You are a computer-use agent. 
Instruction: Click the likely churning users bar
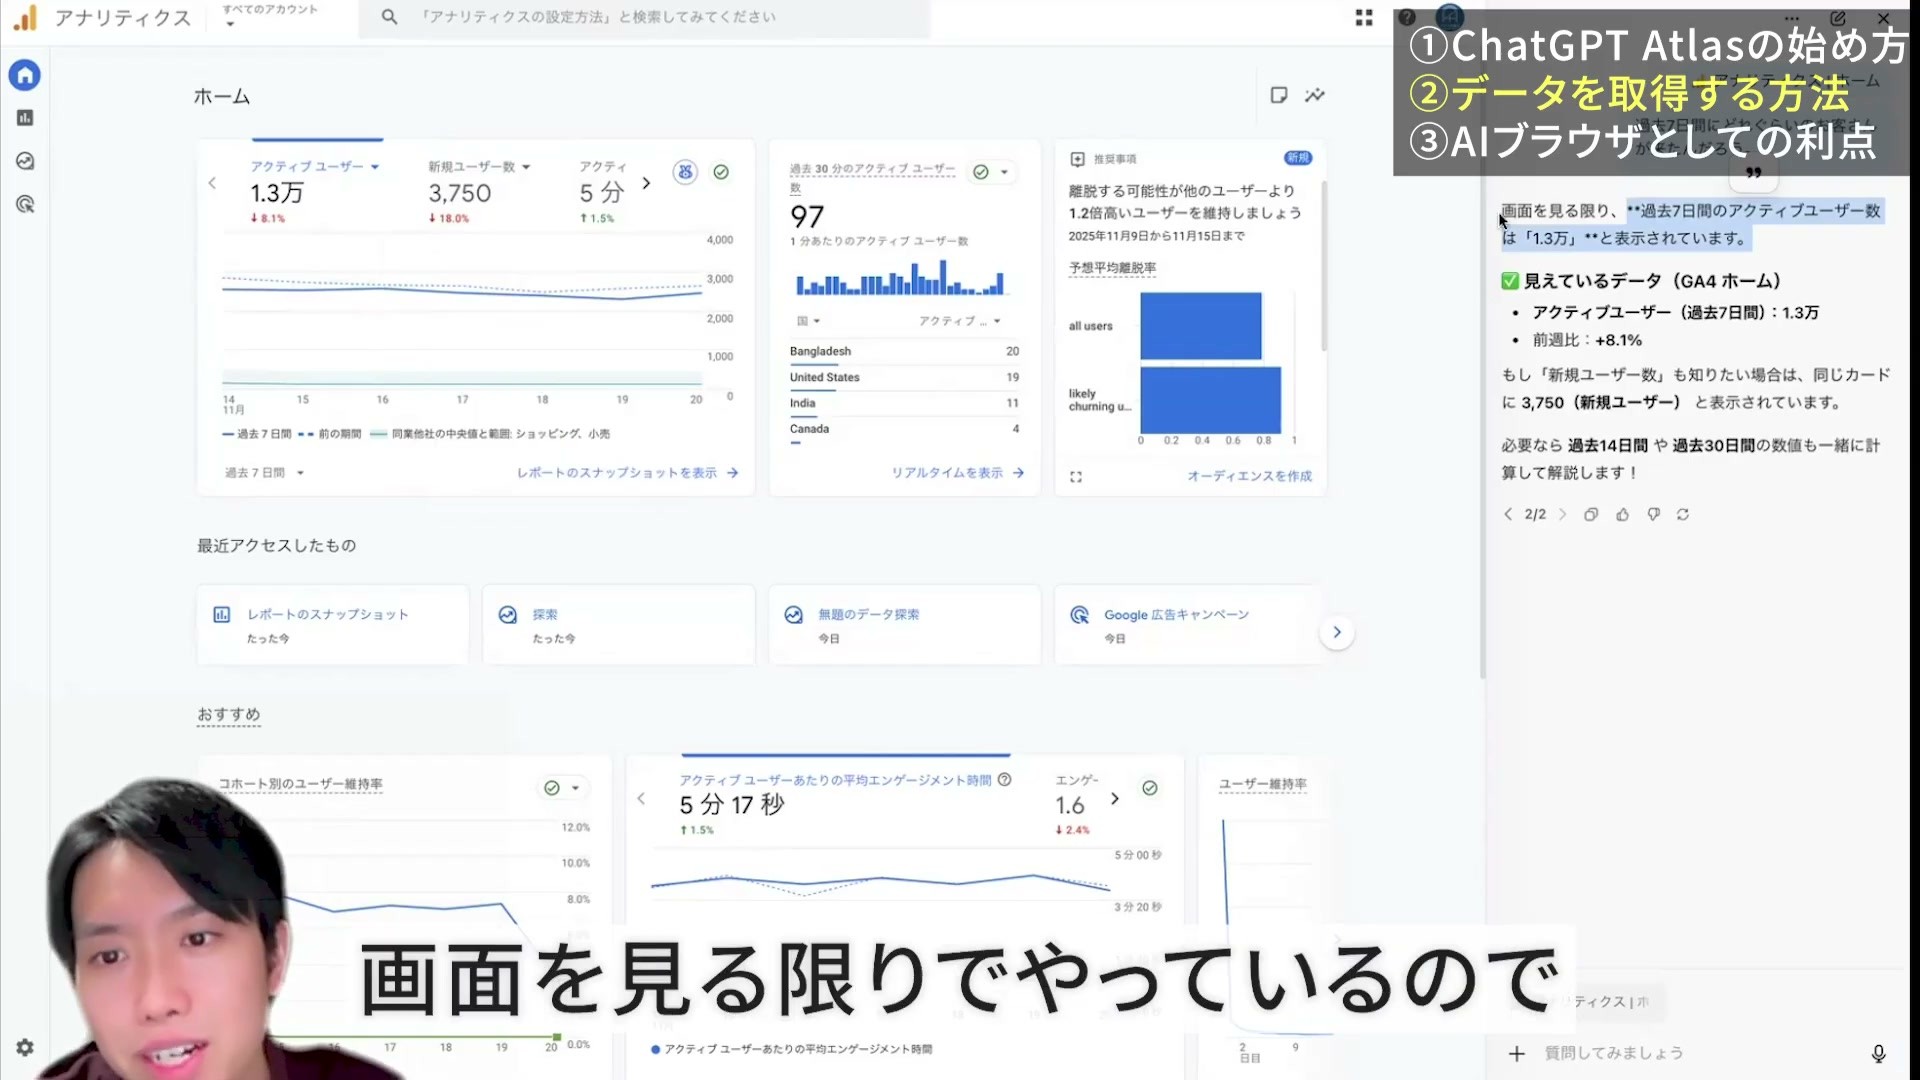tap(1210, 400)
